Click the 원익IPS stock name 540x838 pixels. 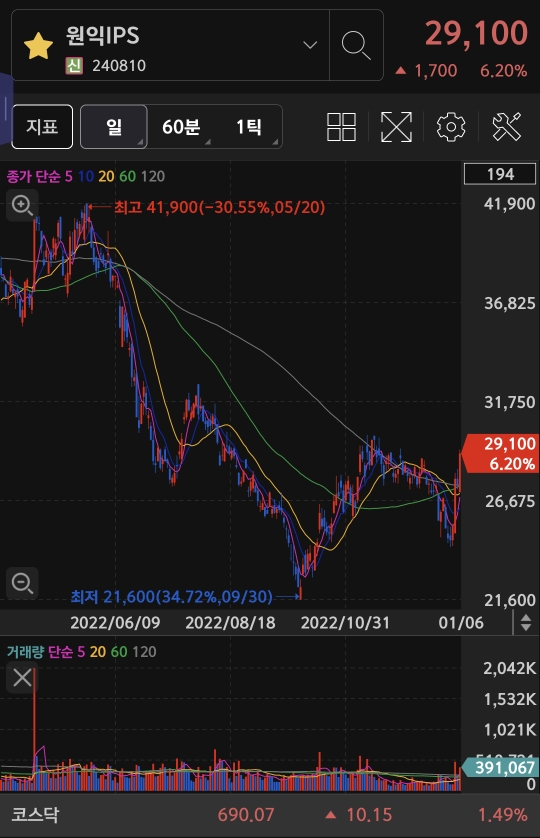pos(102,35)
